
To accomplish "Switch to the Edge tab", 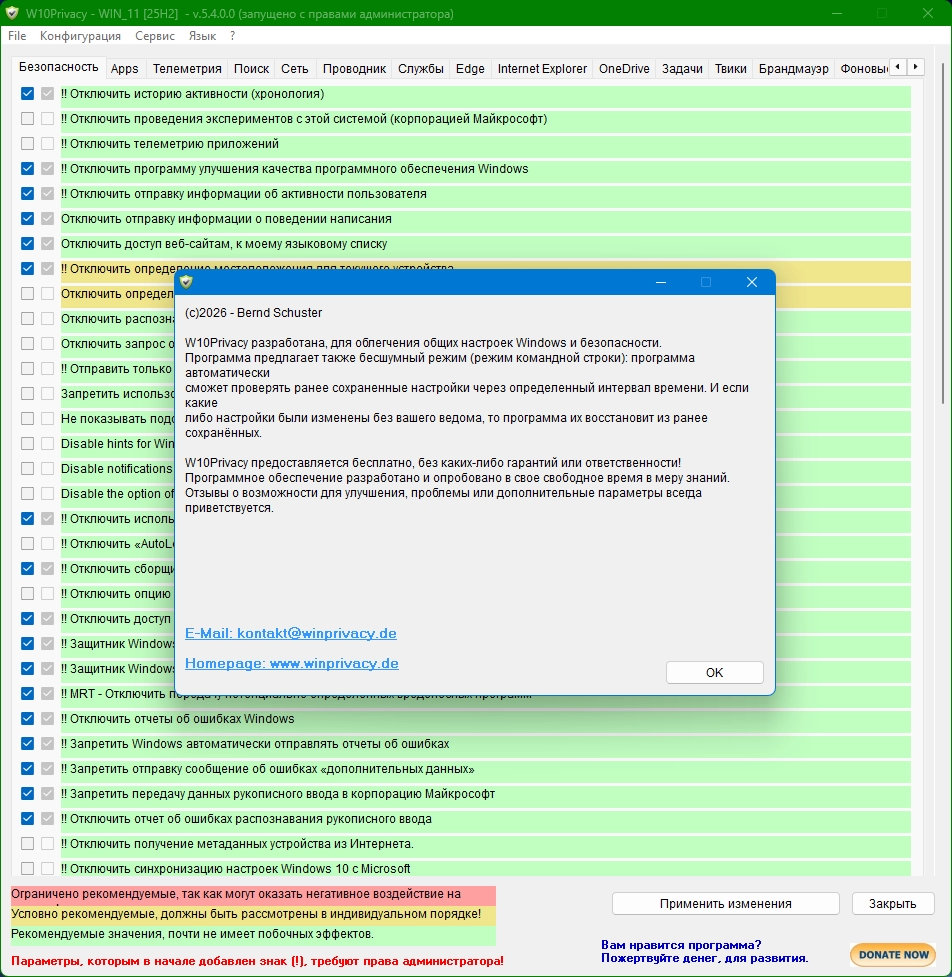I will click(470, 69).
